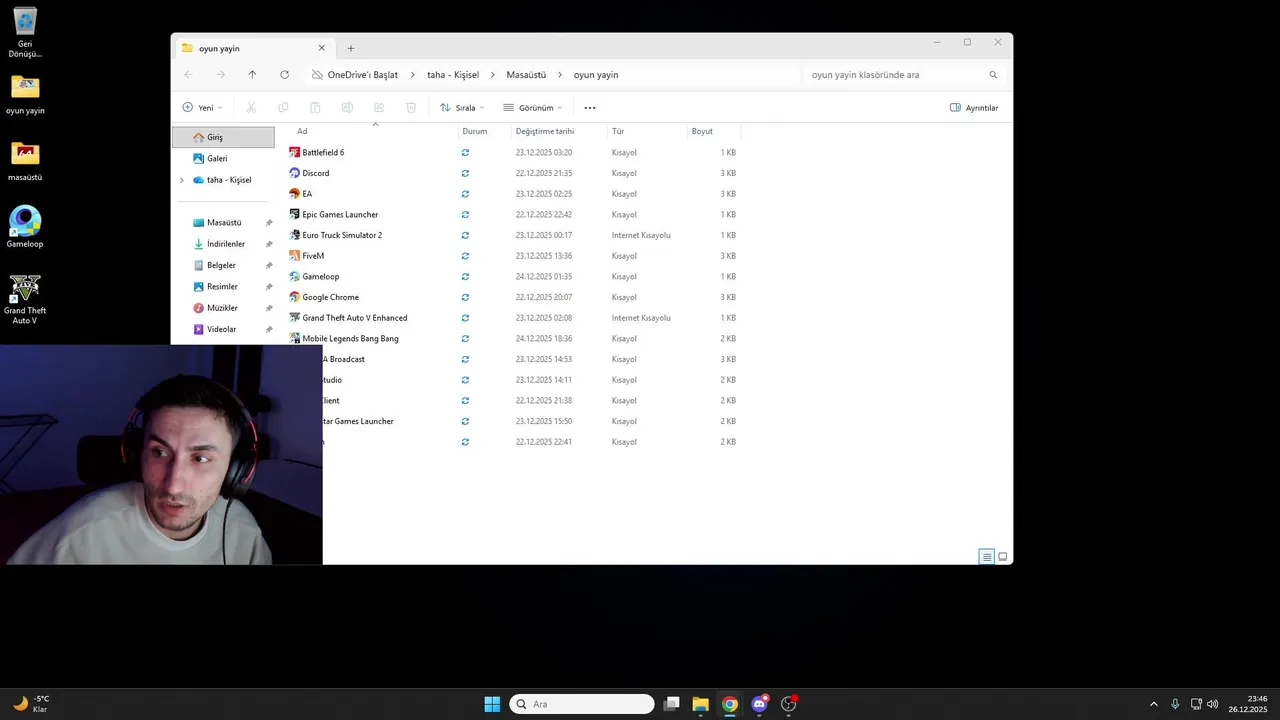Viewport: 1280px width, 720px height.
Task: Click the Refresh button in navigation bar
Action: [x=284, y=75]
